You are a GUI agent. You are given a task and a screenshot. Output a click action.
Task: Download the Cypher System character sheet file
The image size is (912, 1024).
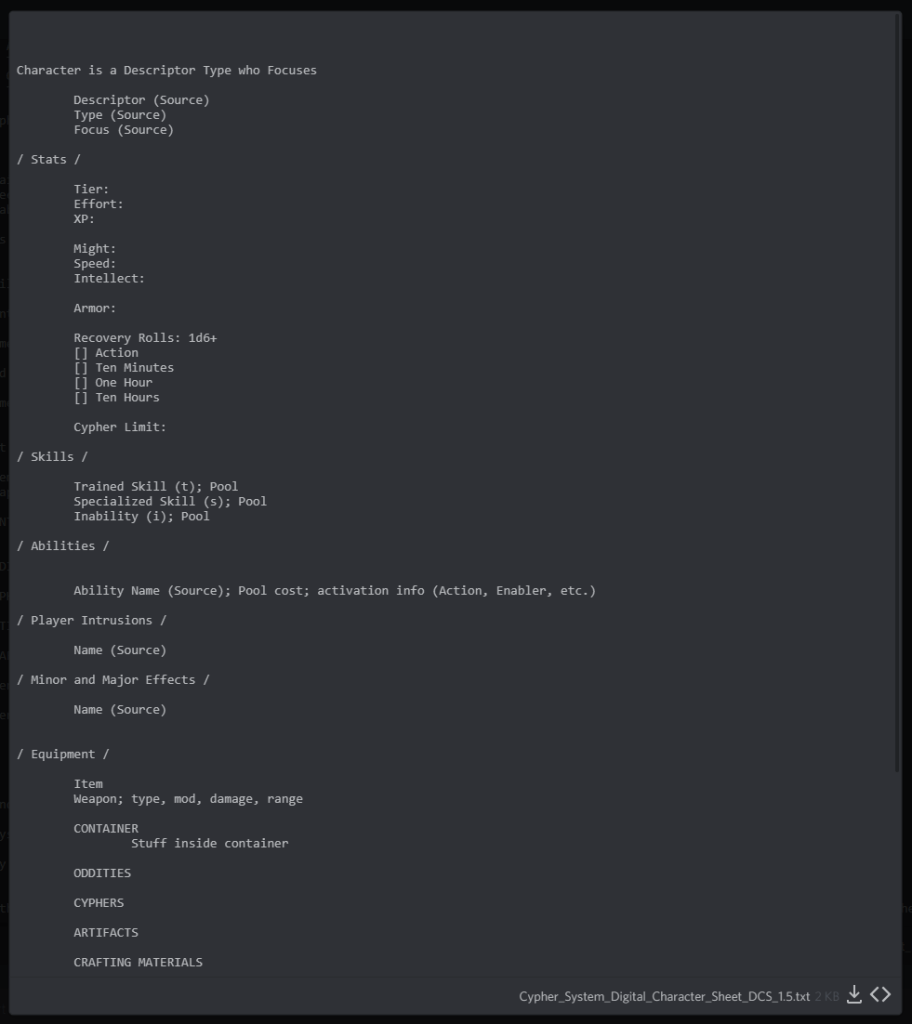[854, 994]
